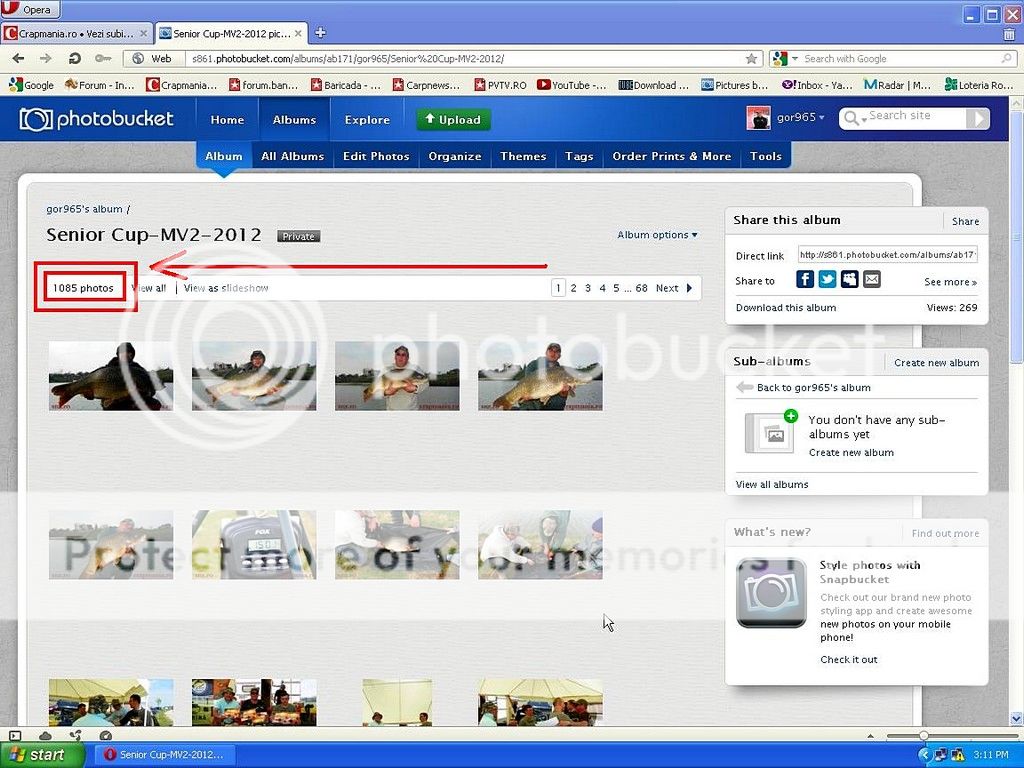Screen dimensions: 1024x768
Task: Close the Senior Cup-MV2-2012 tab
Action: 298,33
